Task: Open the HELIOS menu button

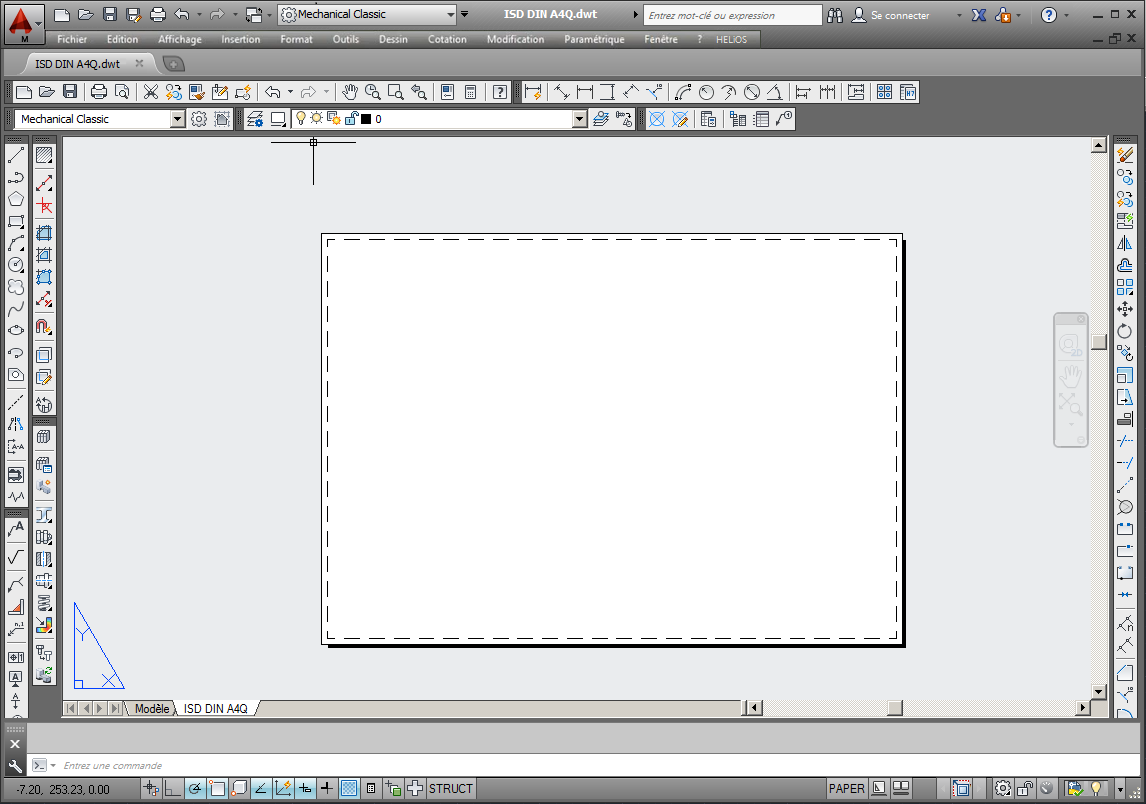Action: [x=731, y=39]
